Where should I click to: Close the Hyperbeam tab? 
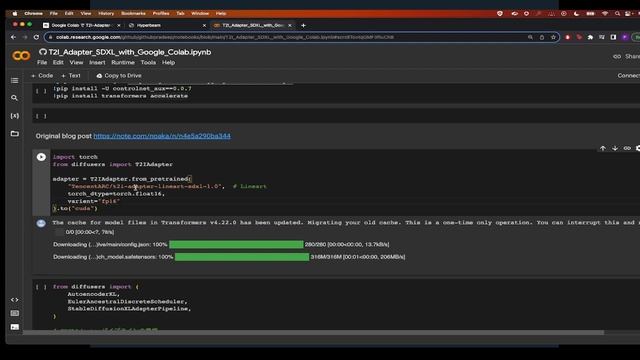tap(204, 25)
